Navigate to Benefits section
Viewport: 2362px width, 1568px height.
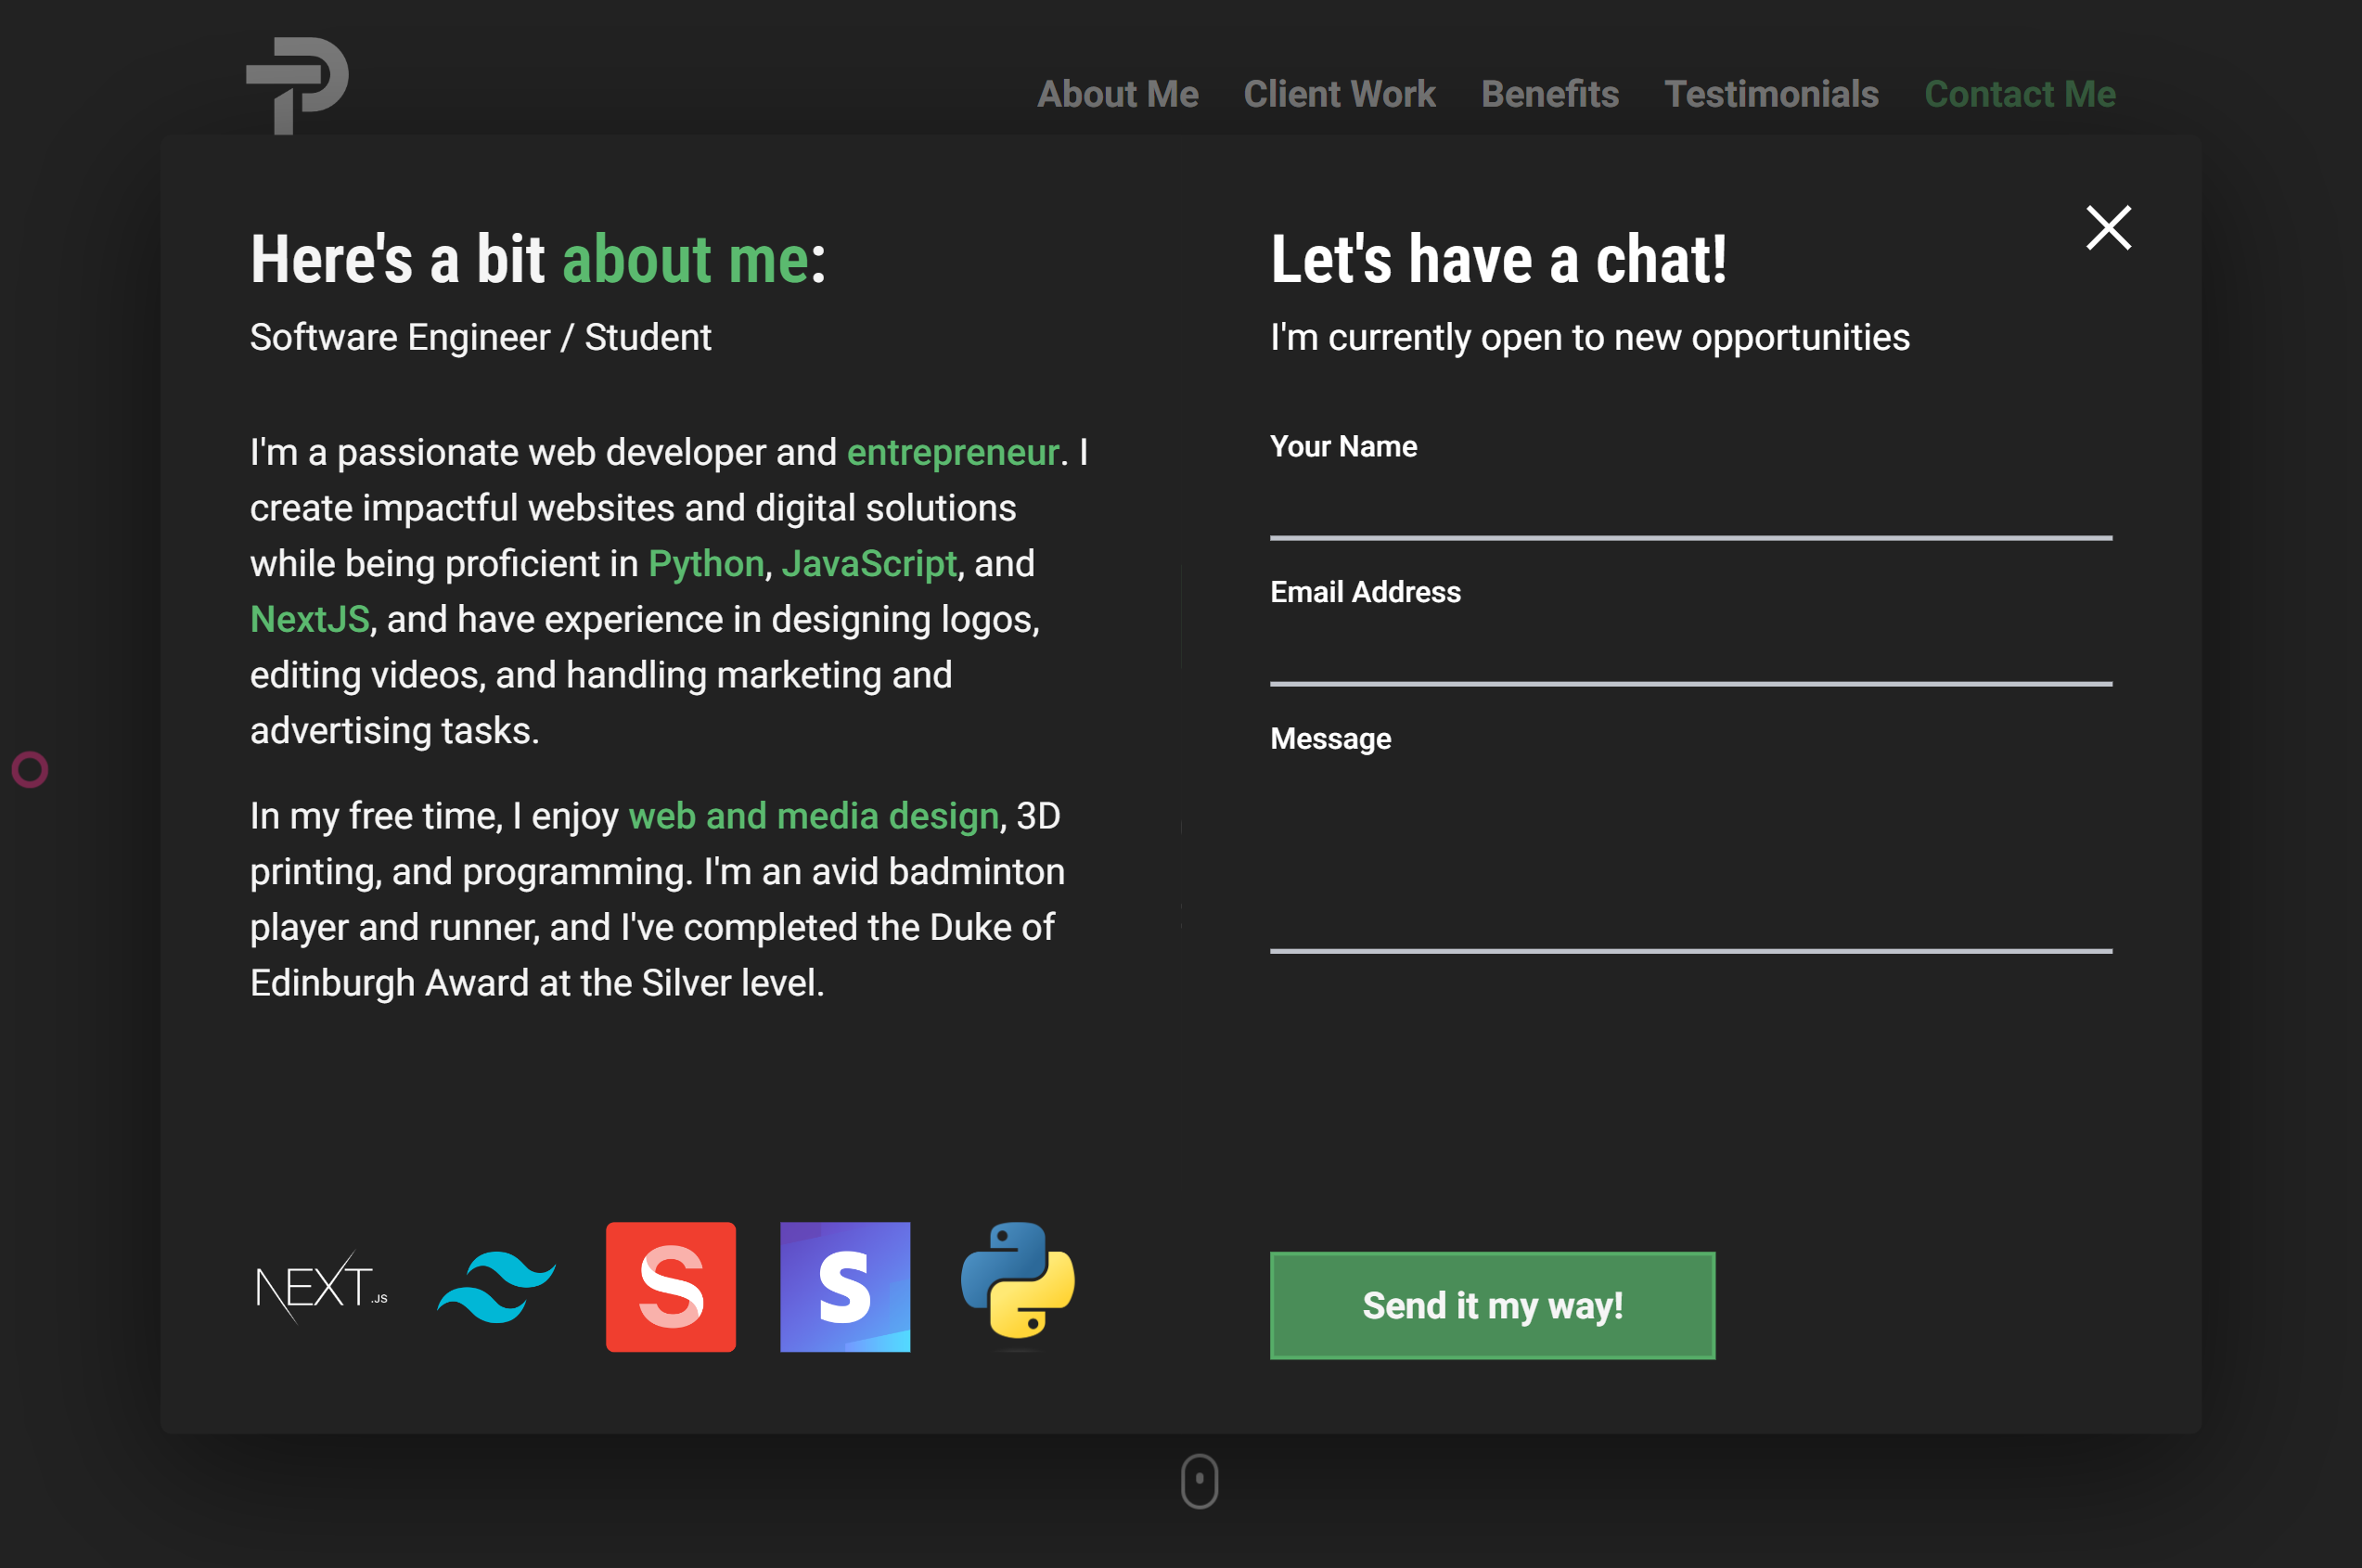[x=1549, y=94]
